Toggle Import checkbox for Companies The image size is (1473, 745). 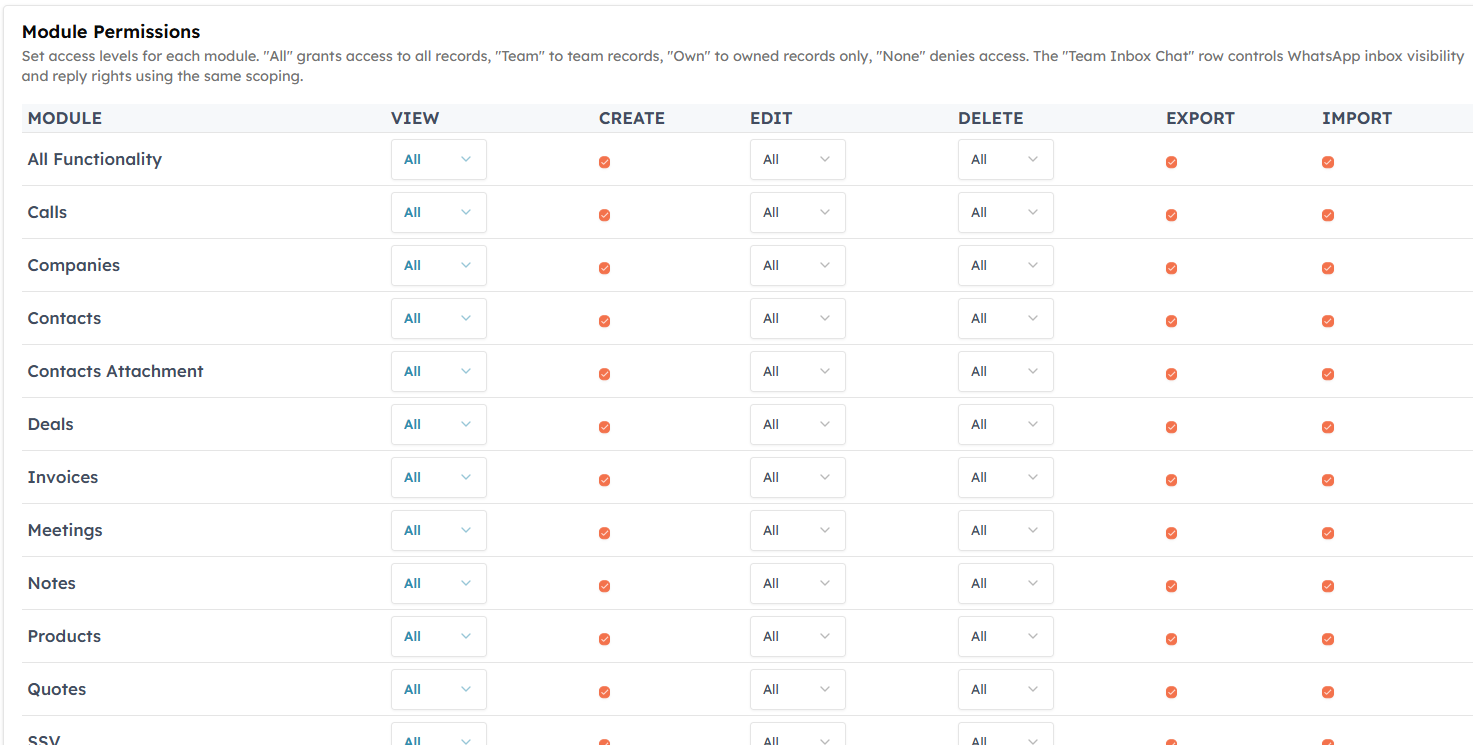(1328, 268)
